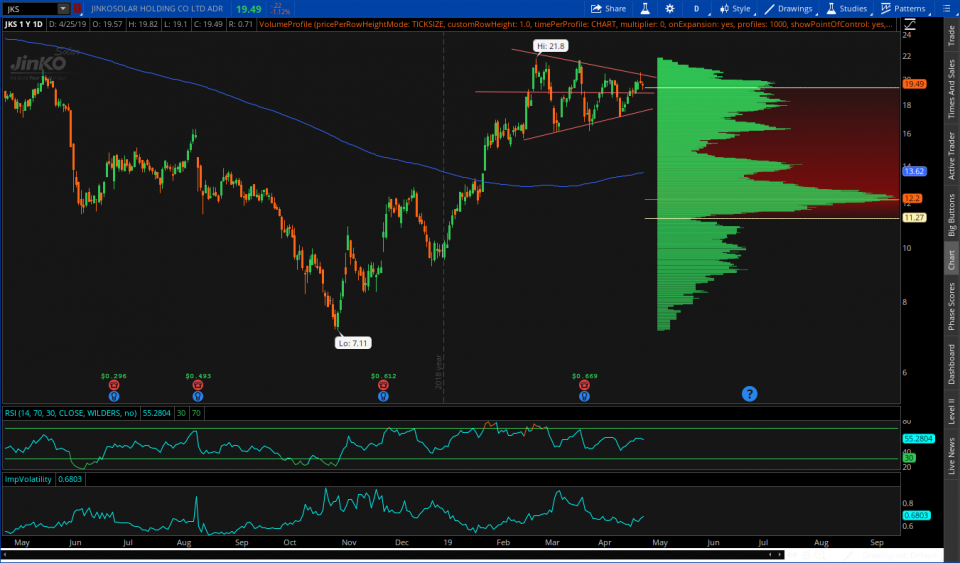This screenshot has width=960, height=563.
Task: Click the O: 19.57 open readout
Action: [x=108, y=24]
